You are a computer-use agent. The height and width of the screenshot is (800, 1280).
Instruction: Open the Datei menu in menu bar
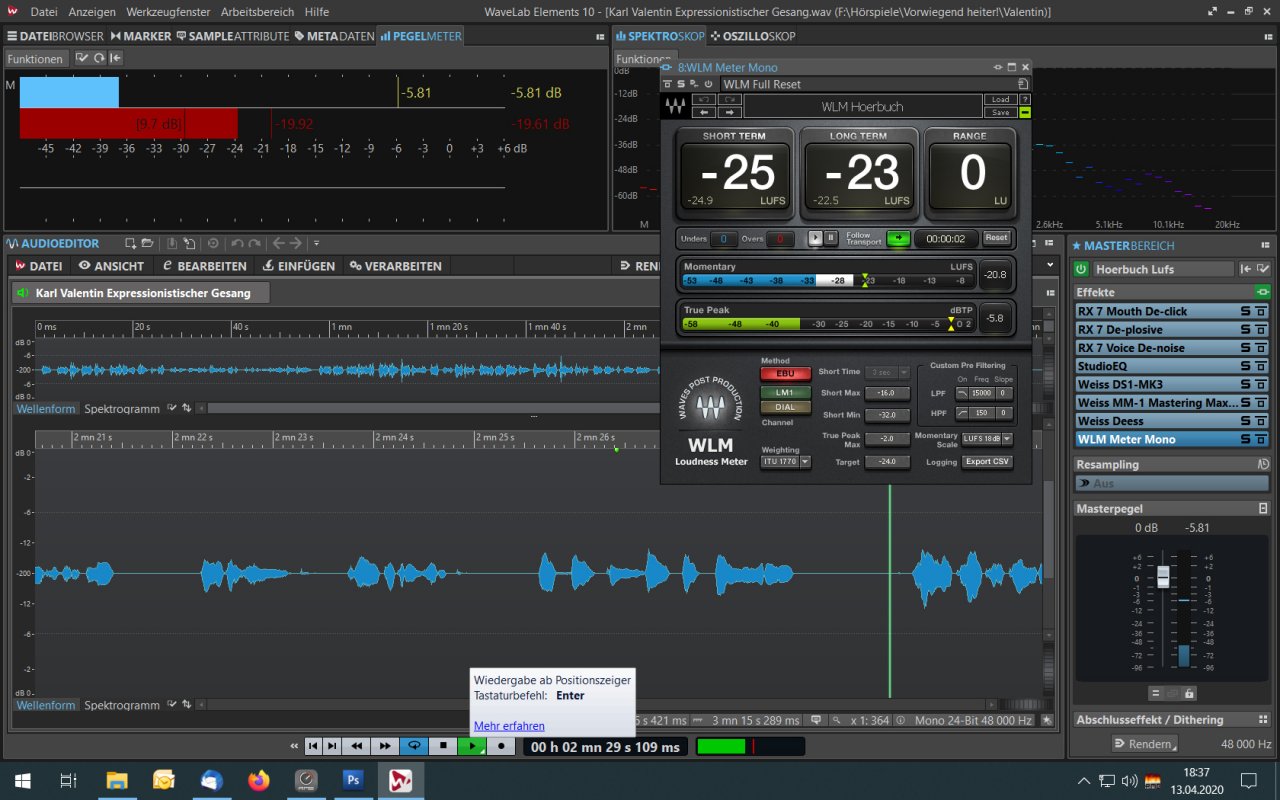tap(43, 12)
